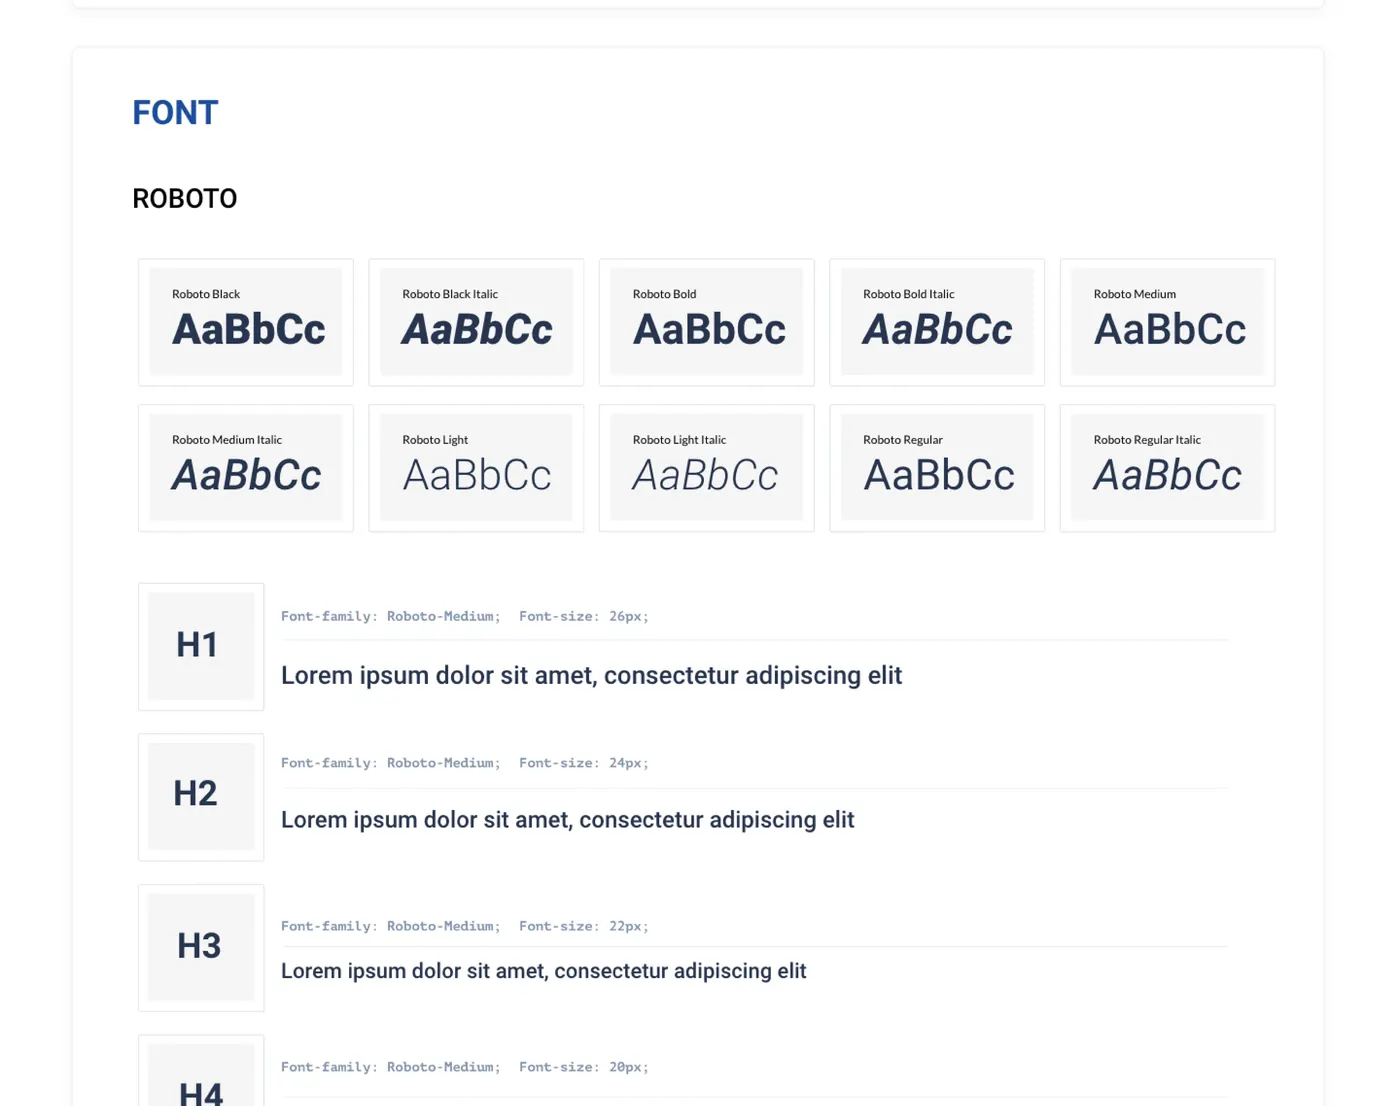Select the Roboto Medium Italic font card
The image size is (1400, 1106).
246,468
